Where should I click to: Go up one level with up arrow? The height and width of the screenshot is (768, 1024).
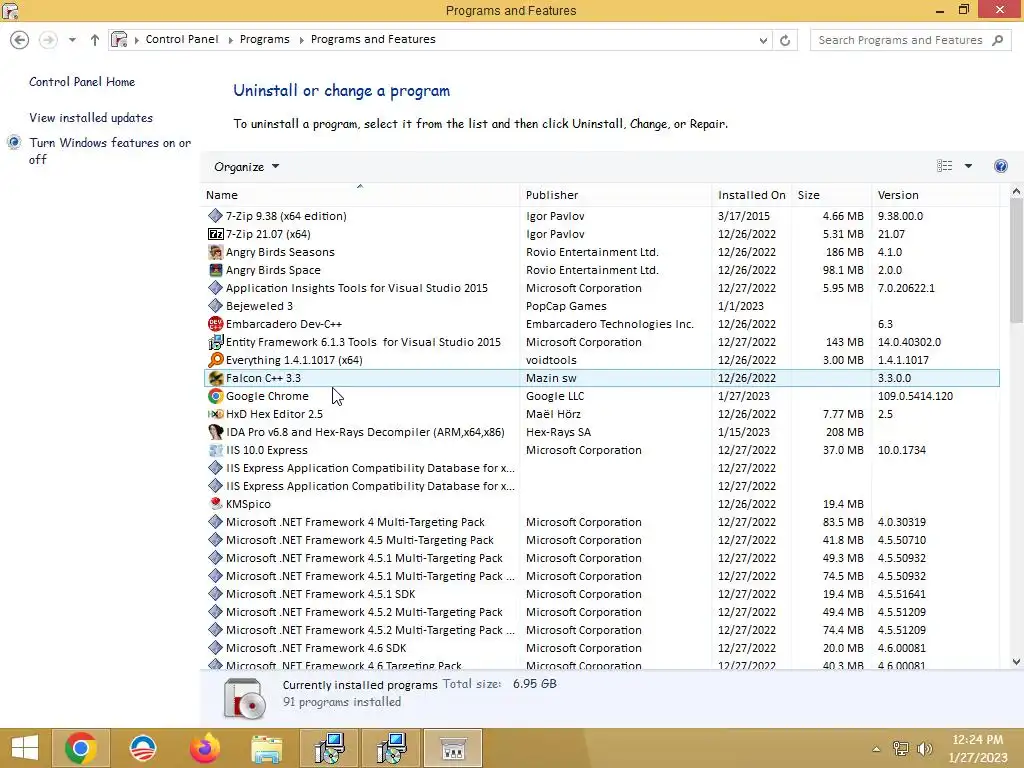[95, 40]
